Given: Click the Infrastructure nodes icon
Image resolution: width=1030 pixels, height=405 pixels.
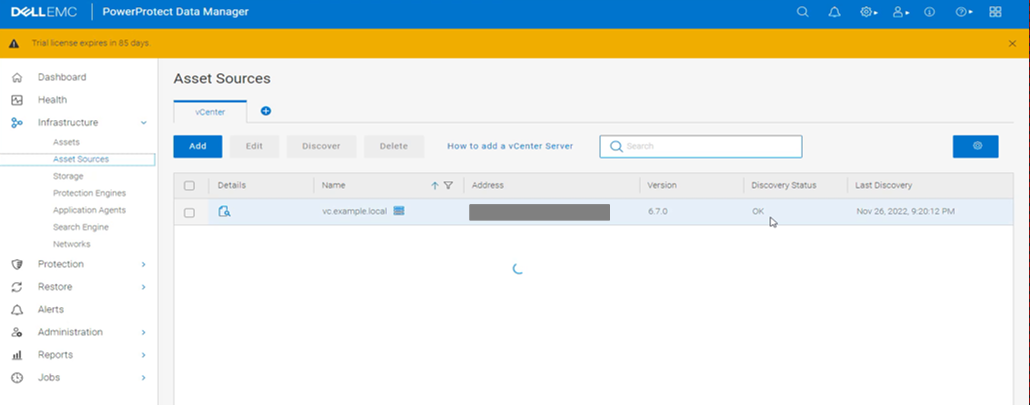Looking at the screenshot, I should tap(18, 123).
